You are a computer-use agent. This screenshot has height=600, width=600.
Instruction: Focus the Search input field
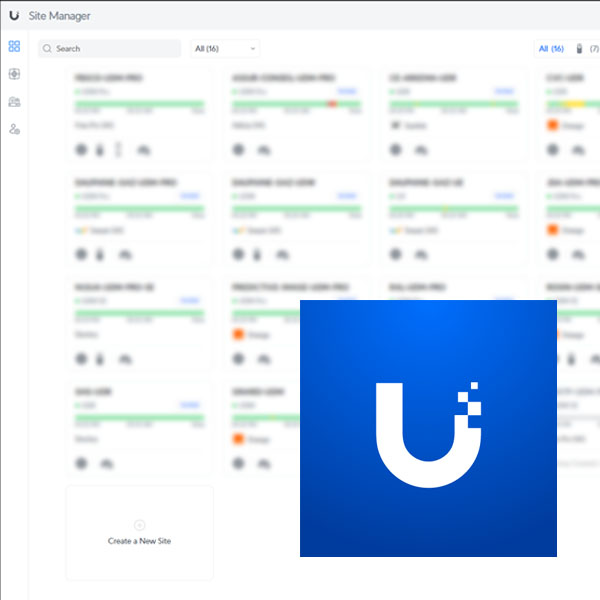click(x=109, y=49)
